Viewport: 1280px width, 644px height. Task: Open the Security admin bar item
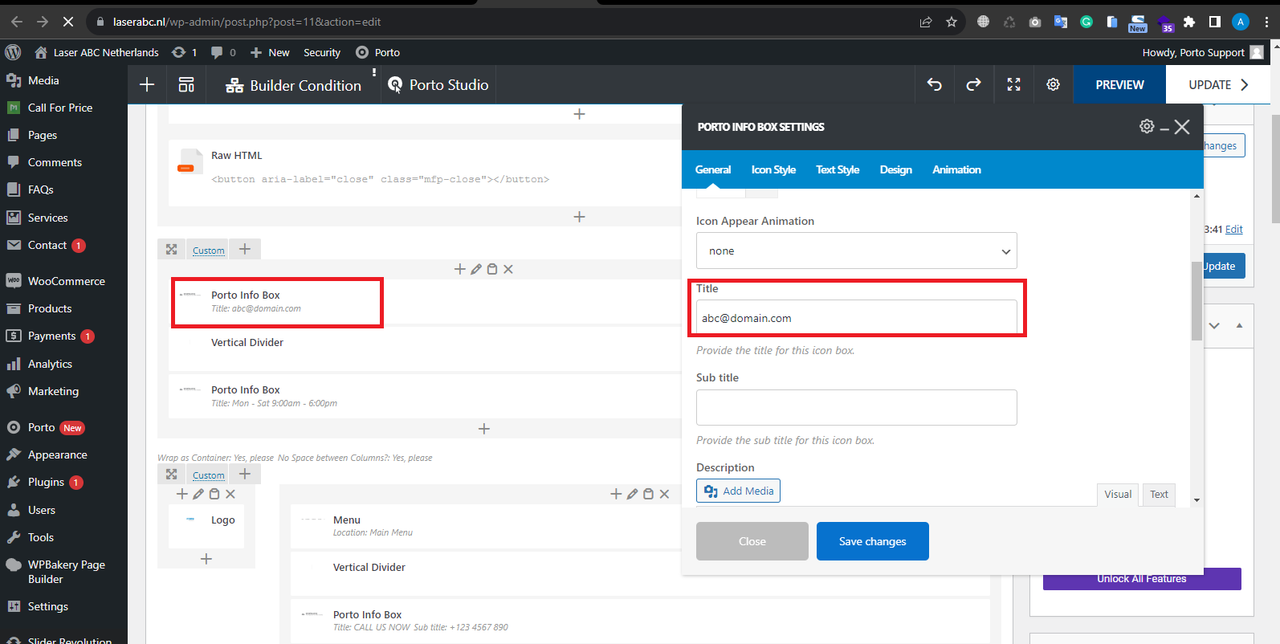point(322,52)
